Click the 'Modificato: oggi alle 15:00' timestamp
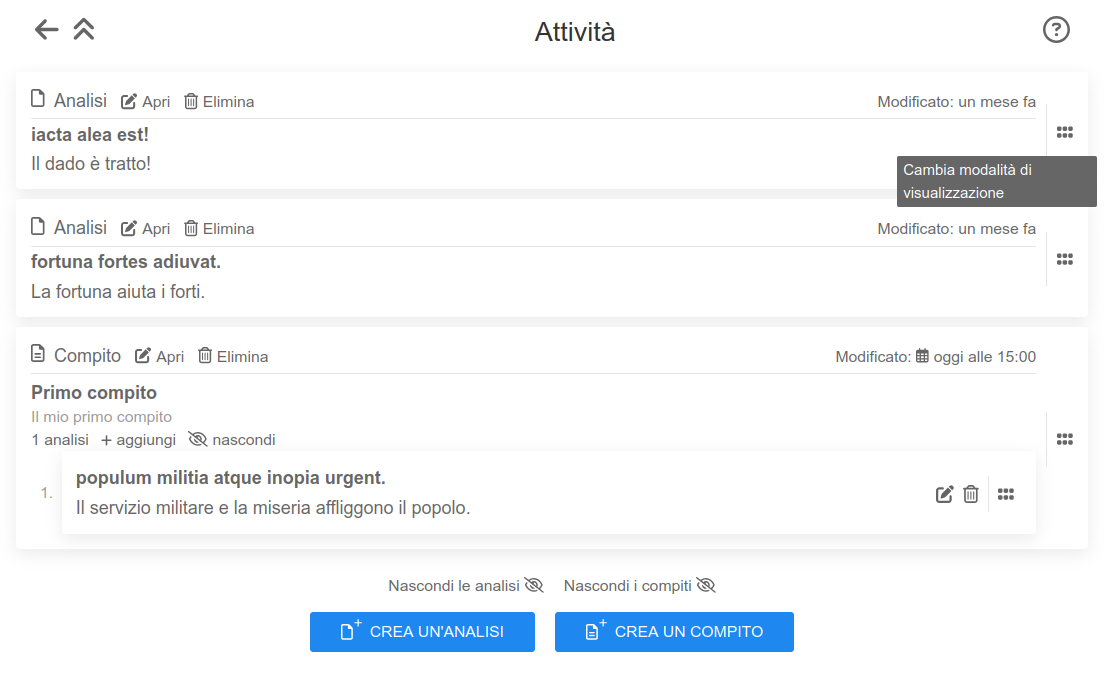 tap(936, 357)
